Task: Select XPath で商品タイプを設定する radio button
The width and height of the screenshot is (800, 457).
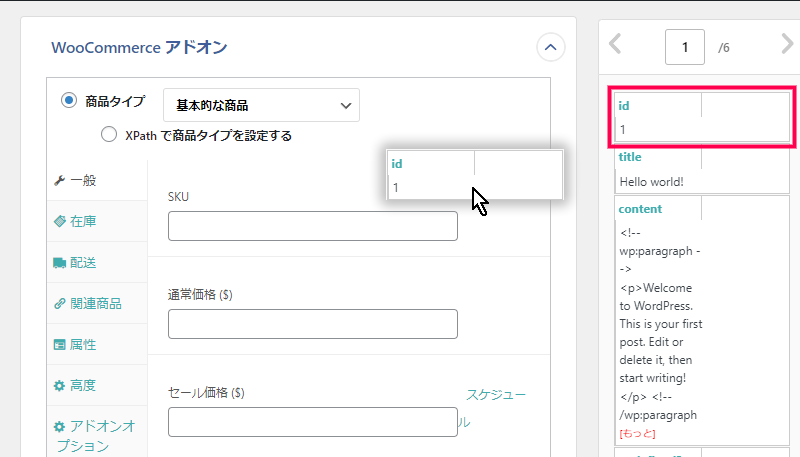Action: pyautogui.click(x=109, y=135)
